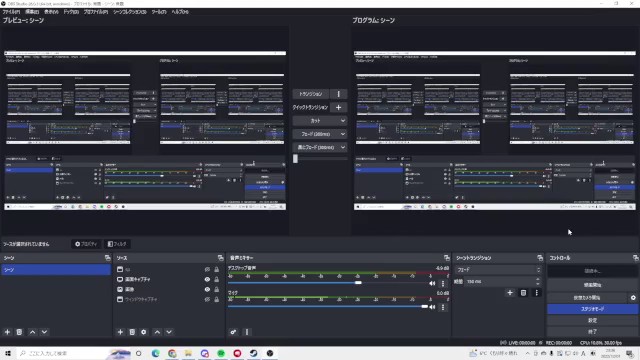Open the ファイル menu
The width and height of the screenshot is (640, 360).
pyautogui.click(x=11, y=12)
